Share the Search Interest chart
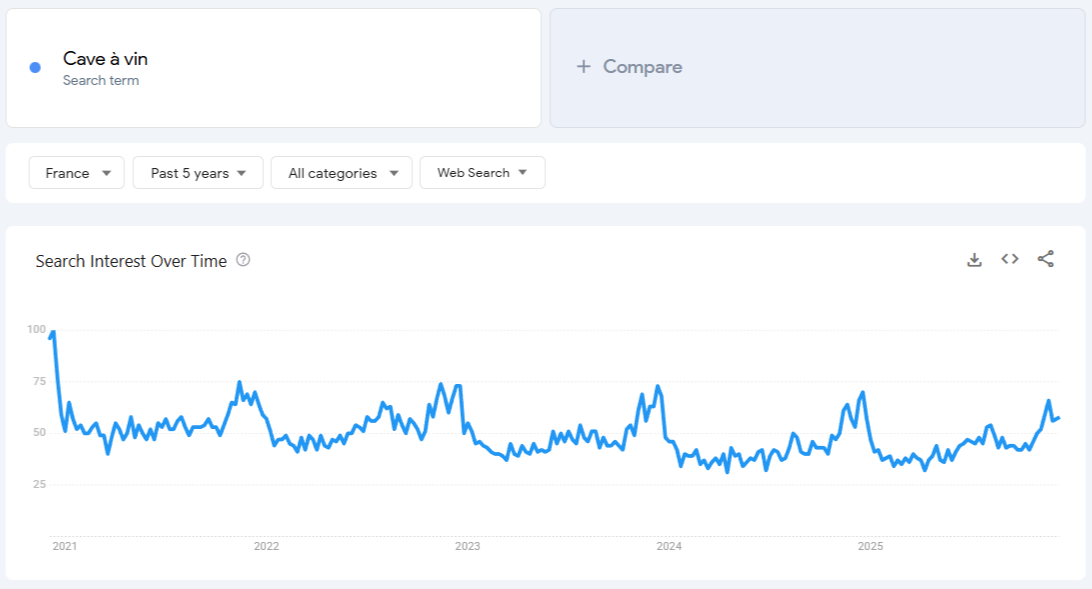1092x589 pixels. click(1044, 259)
